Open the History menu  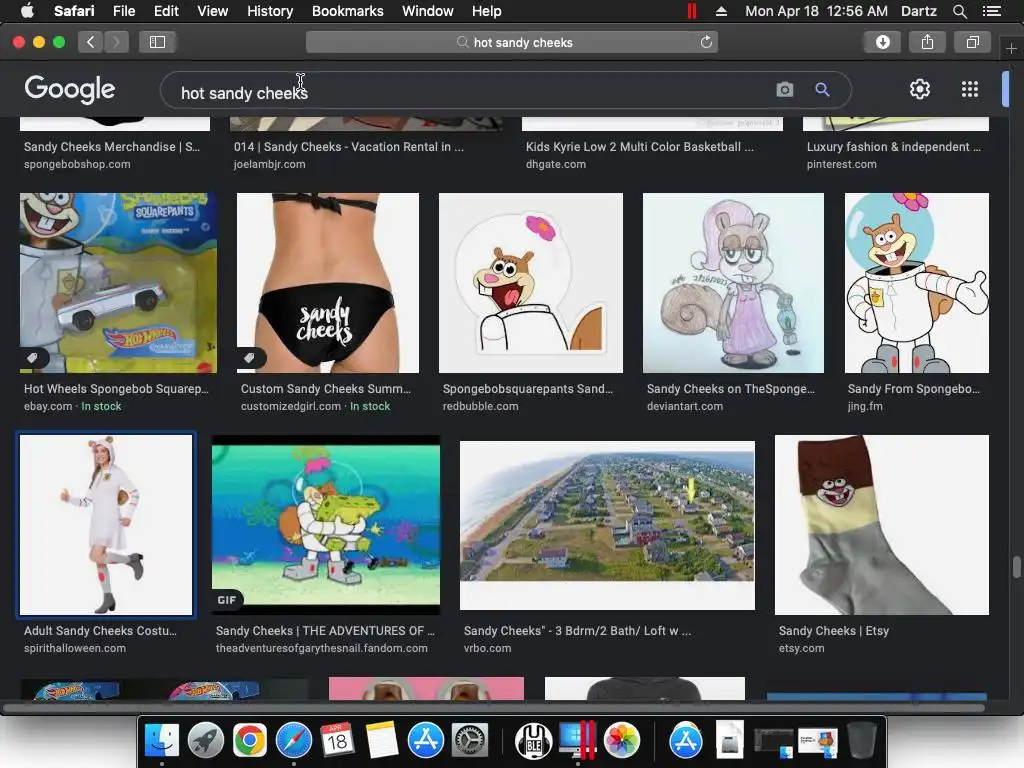[x=270, y=11]
